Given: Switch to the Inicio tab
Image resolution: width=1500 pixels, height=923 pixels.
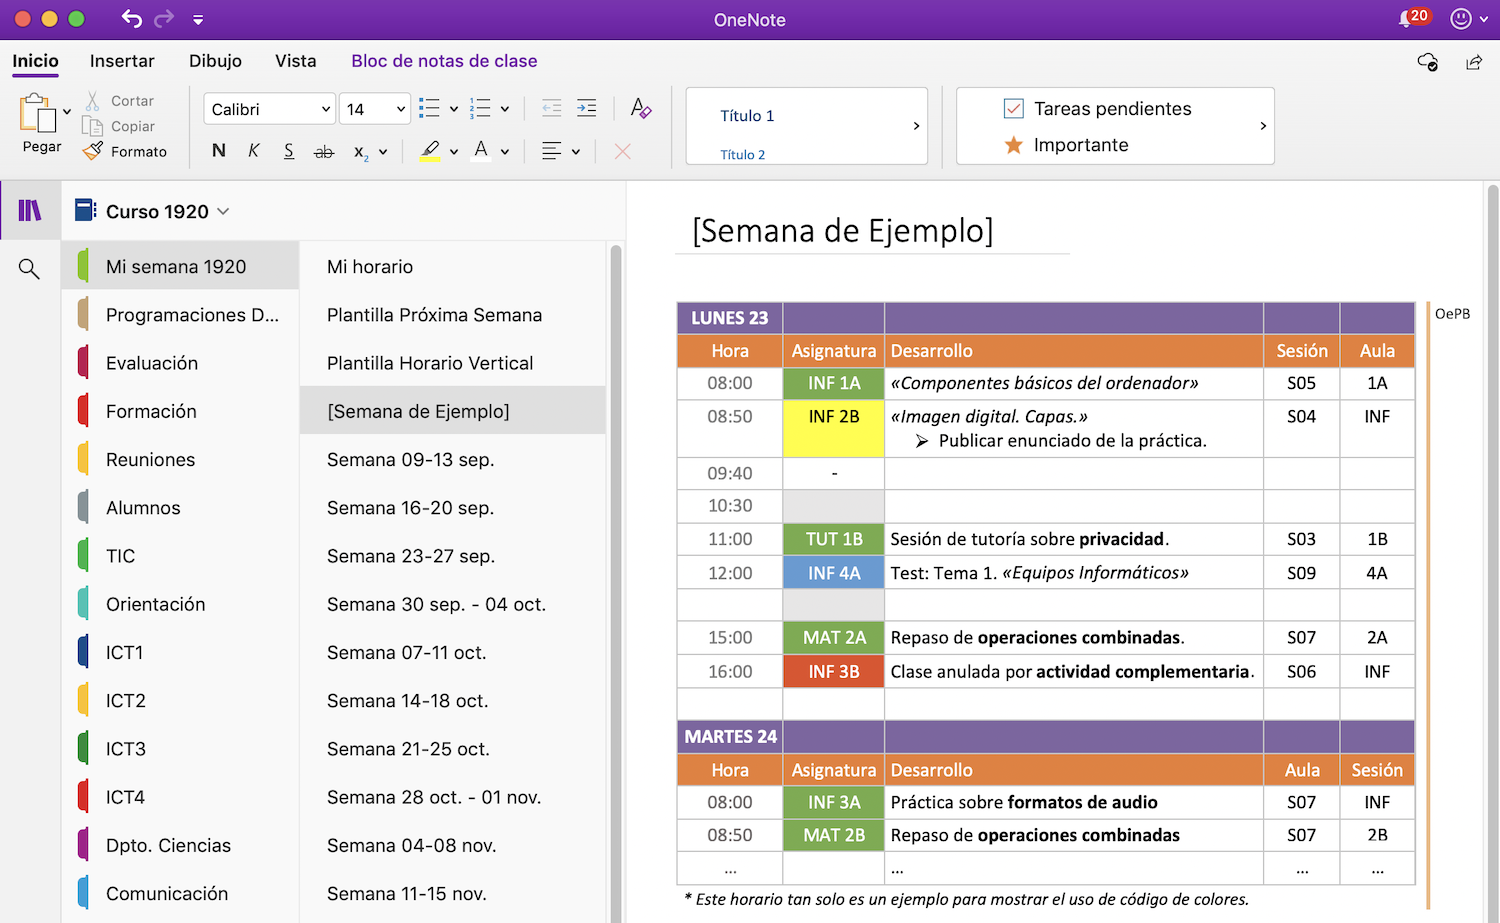Looking at the screenshot, I should click(x=35, y=61).
